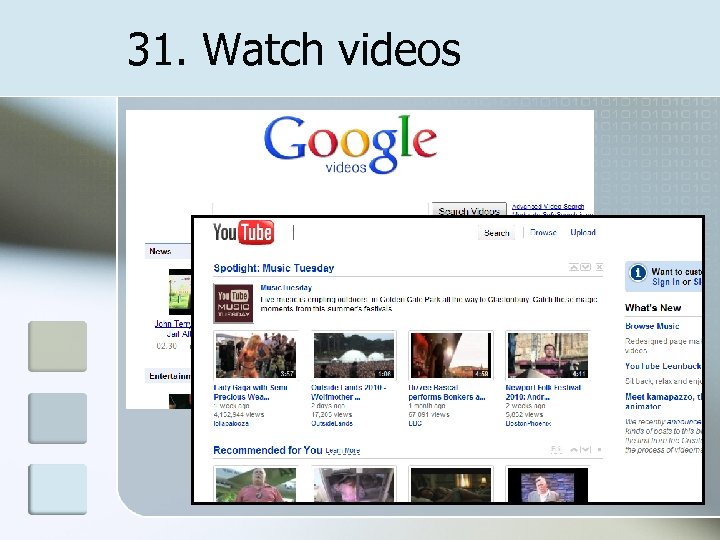Image resolution: width=720 pixels, height=540 pixels.
Task: Open the Browse Music link
Action: pos(652,326)
